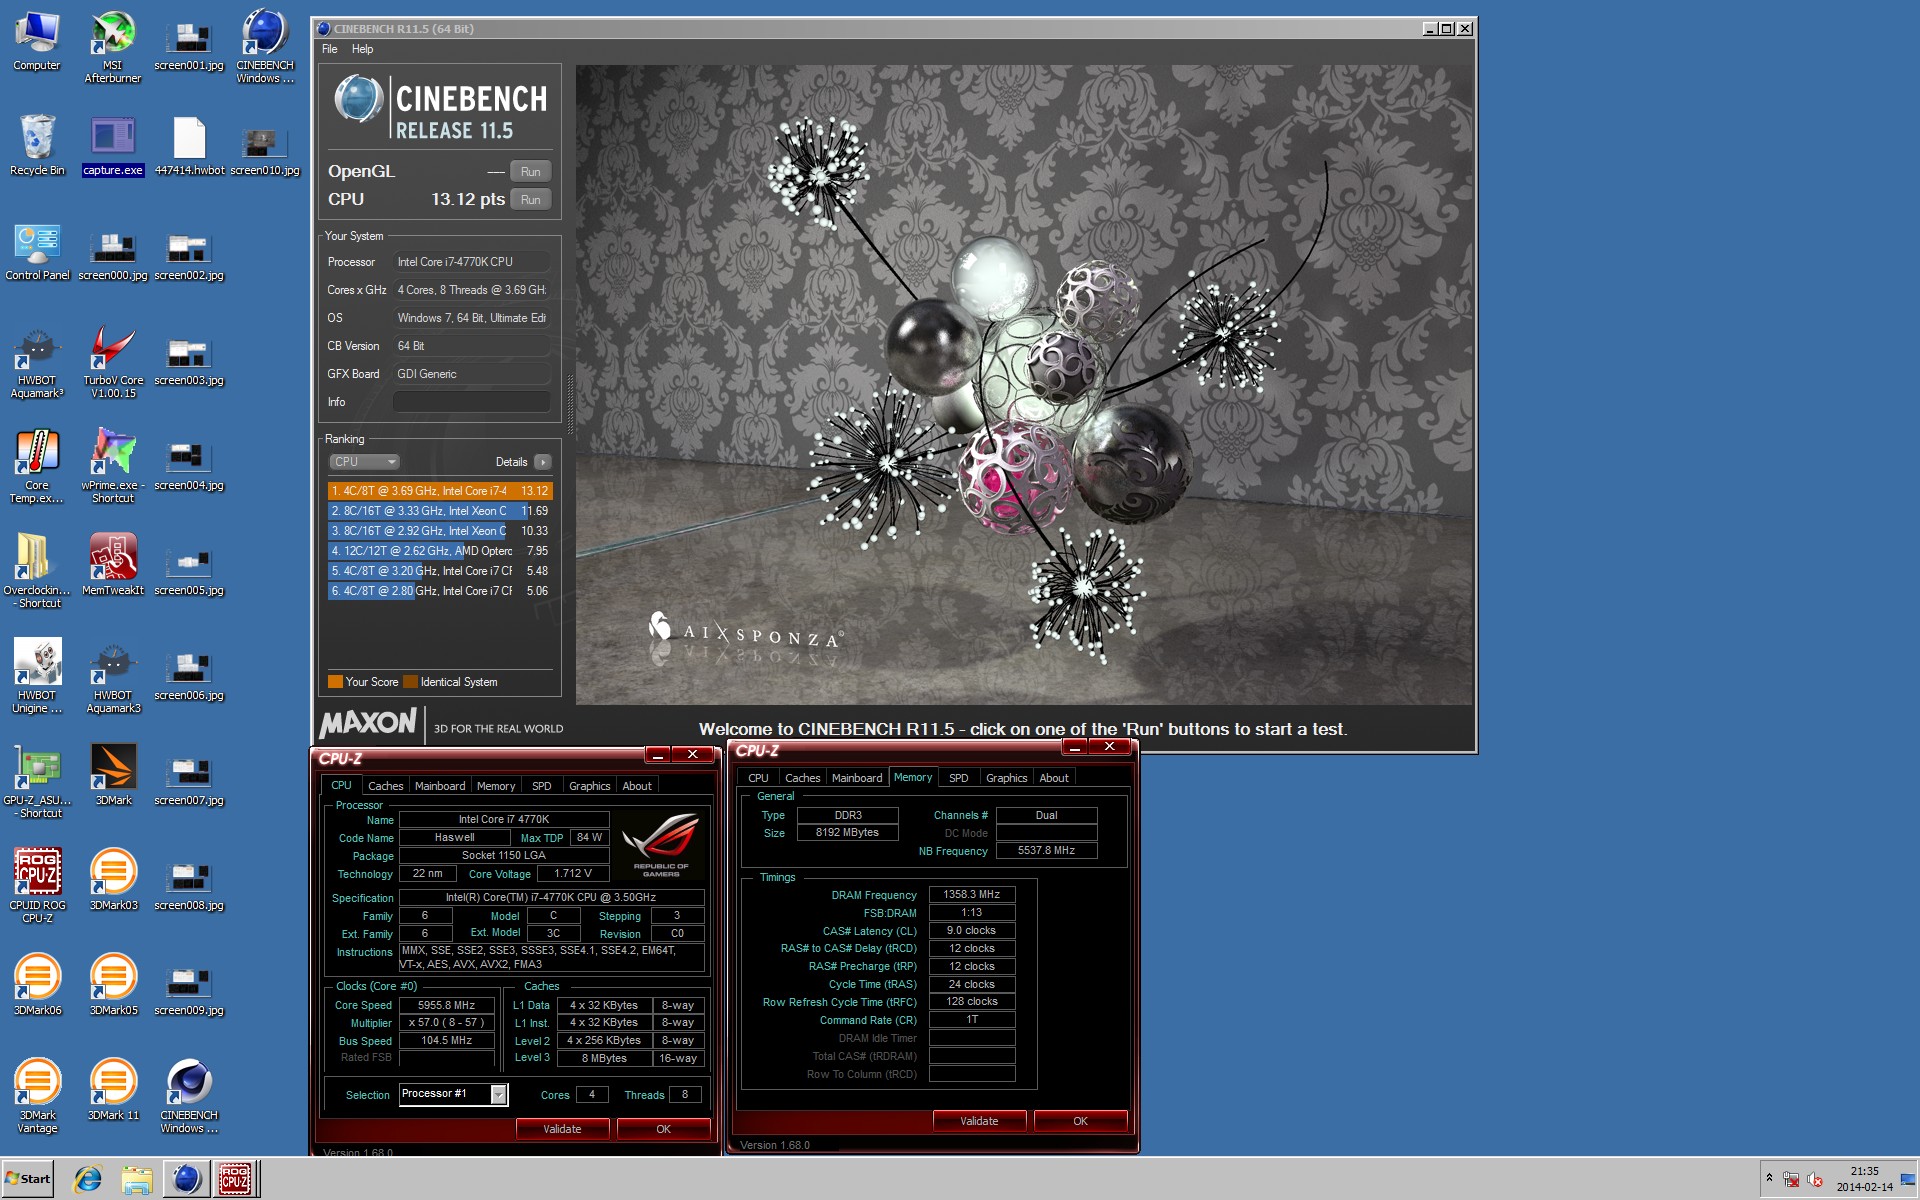Launch CPUID ROG CPU-Z desktop icon

click(x=37, y=886)
